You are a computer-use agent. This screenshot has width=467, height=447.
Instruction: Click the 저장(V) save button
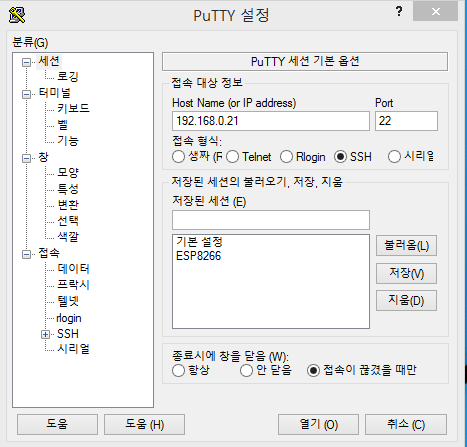406,273
